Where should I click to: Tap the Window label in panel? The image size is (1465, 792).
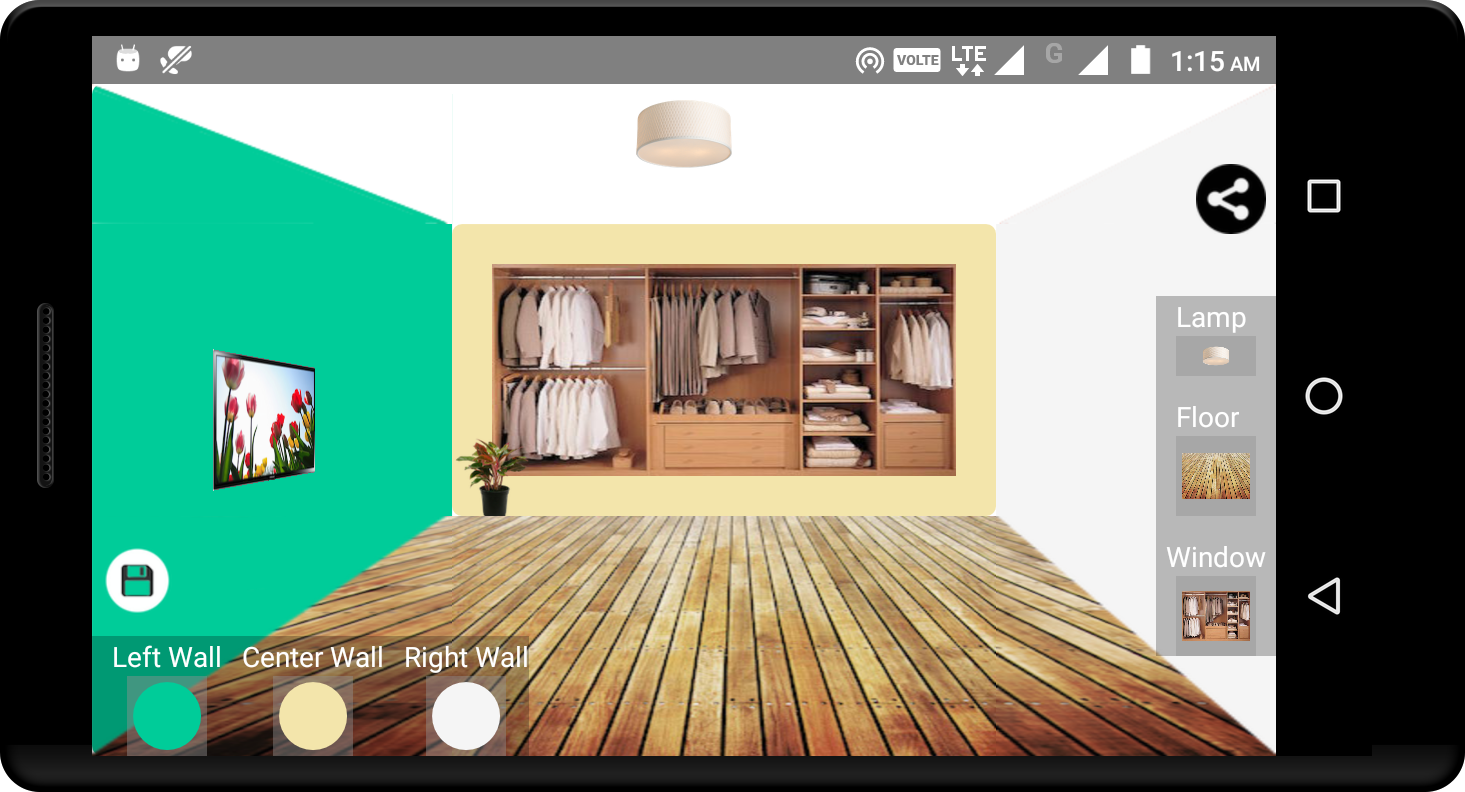1216,557
